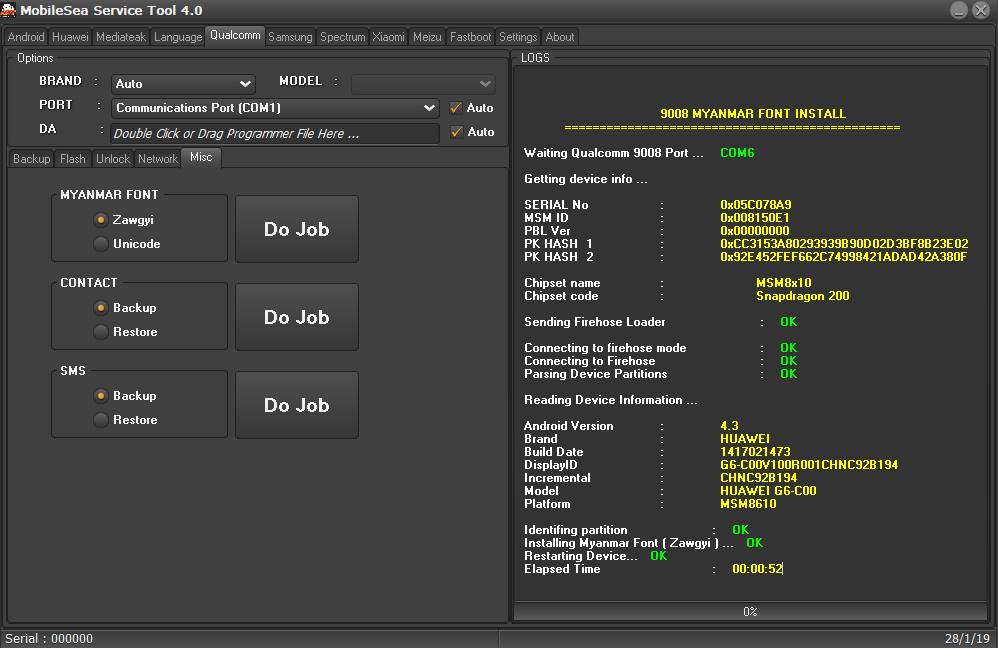This screenshot has height=648, width=998.
Task: Click the MSM8x10 chipset name text
Action: (784, 283)
